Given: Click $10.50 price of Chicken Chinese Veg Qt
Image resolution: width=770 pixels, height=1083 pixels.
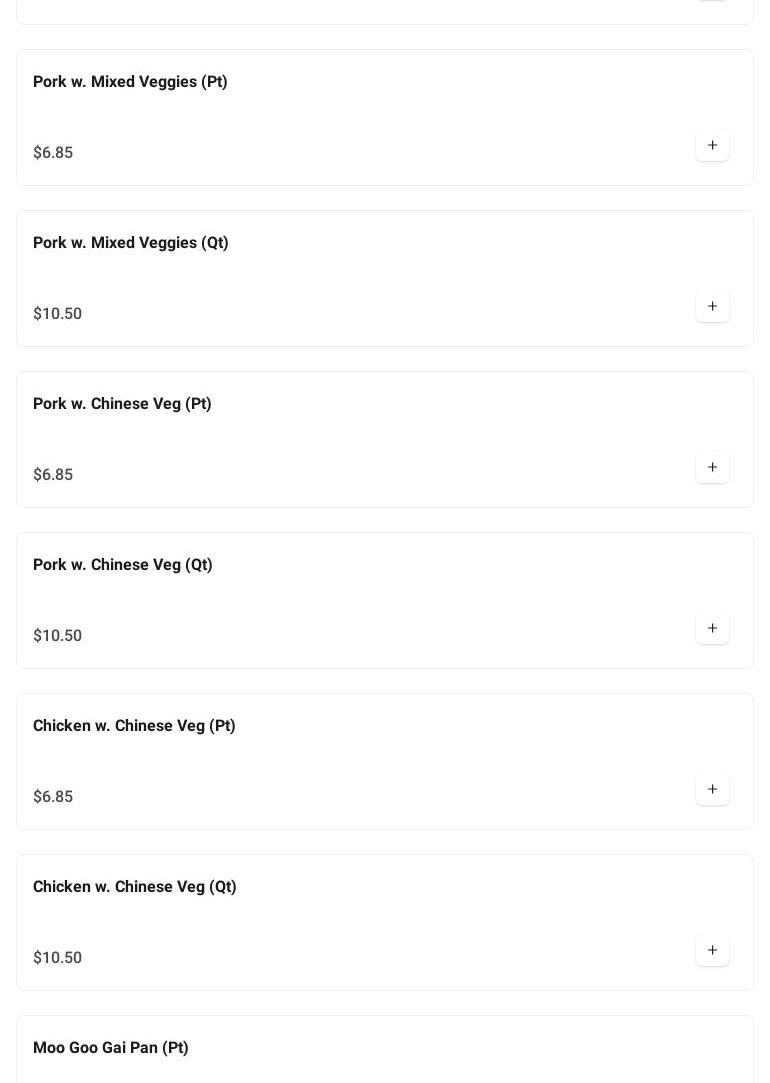Looking at the screenshot, I should click(58, 958).
